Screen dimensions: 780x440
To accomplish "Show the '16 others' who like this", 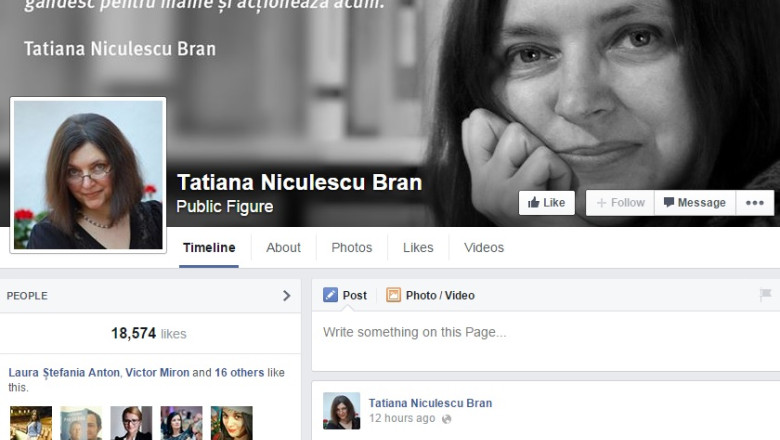I will (240, 372).
